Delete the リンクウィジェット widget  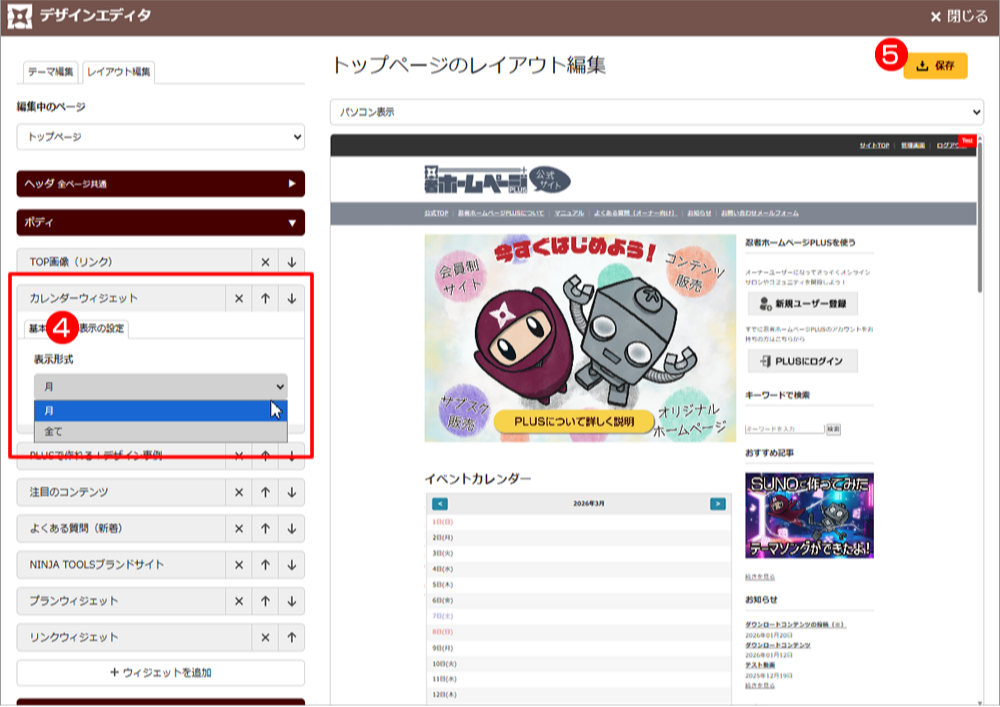point(265,637)
